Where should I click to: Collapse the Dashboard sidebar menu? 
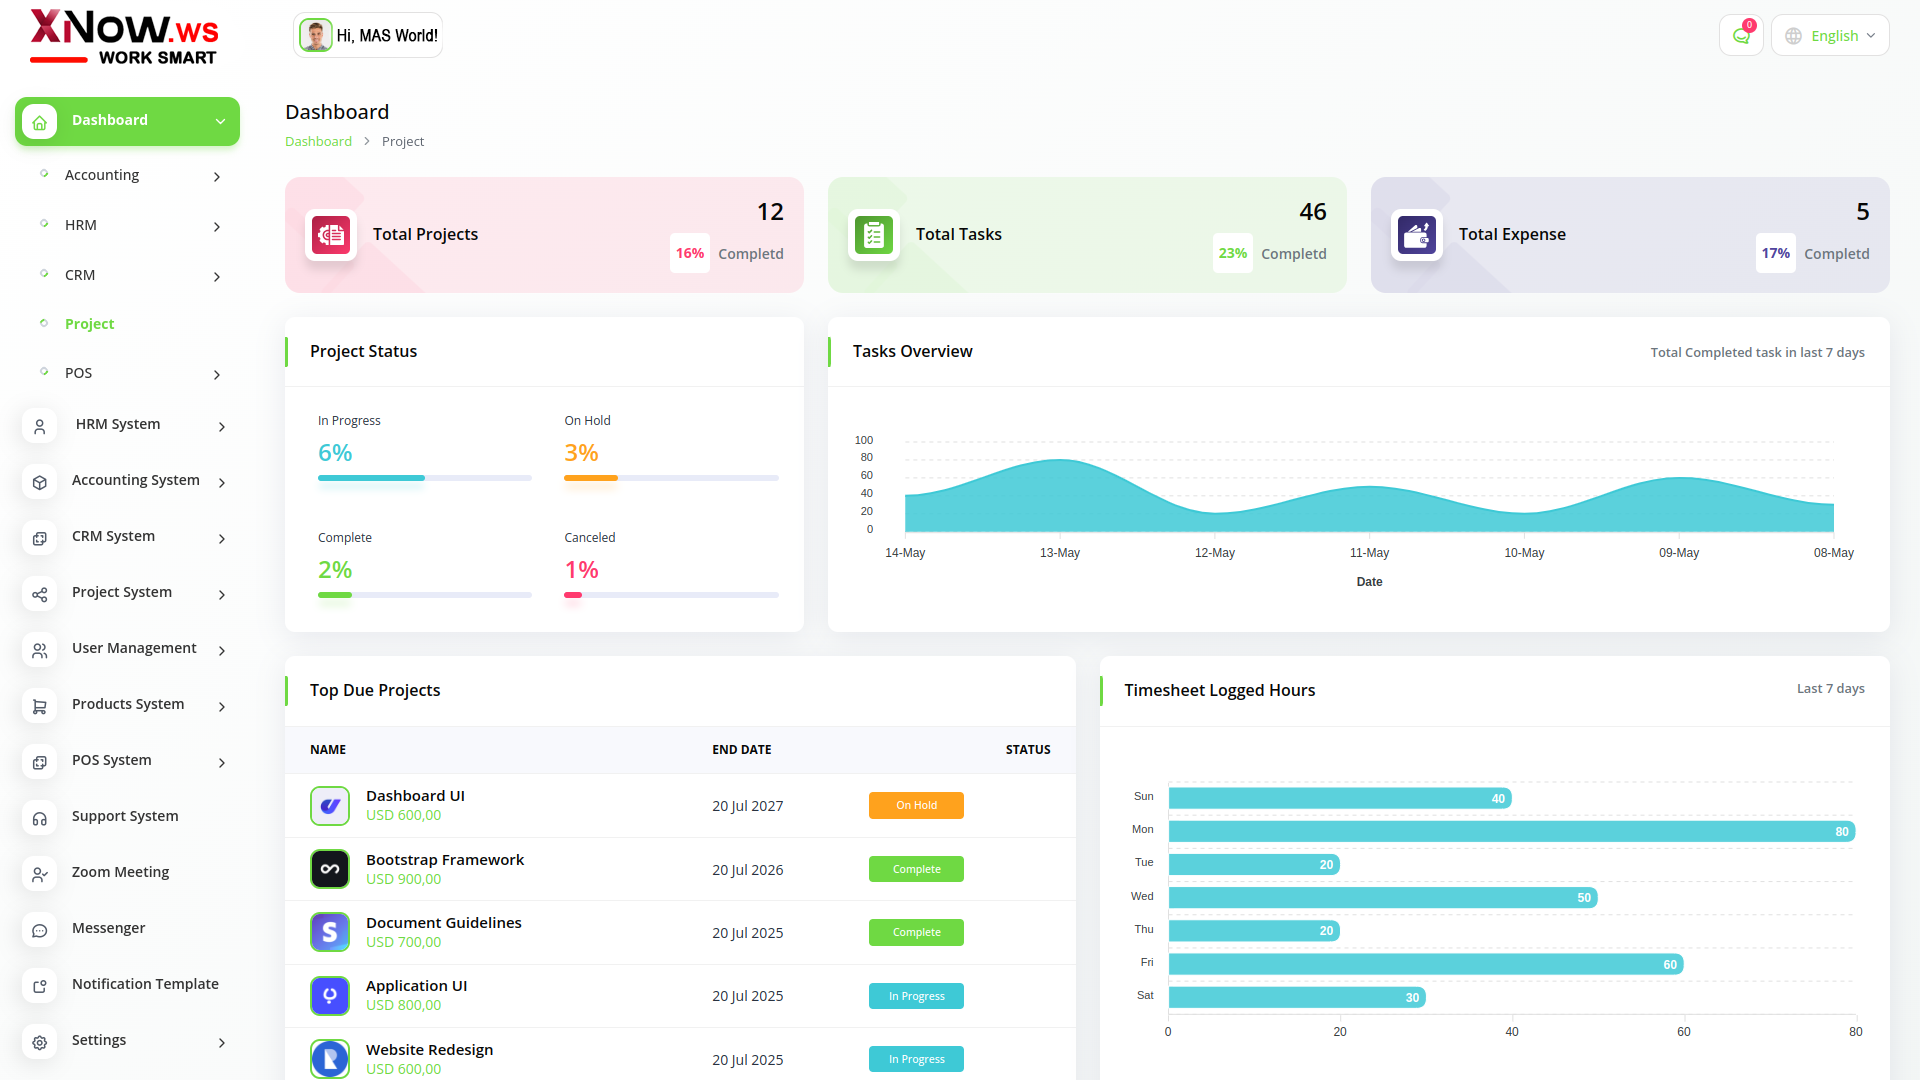[x=220, y=121]
